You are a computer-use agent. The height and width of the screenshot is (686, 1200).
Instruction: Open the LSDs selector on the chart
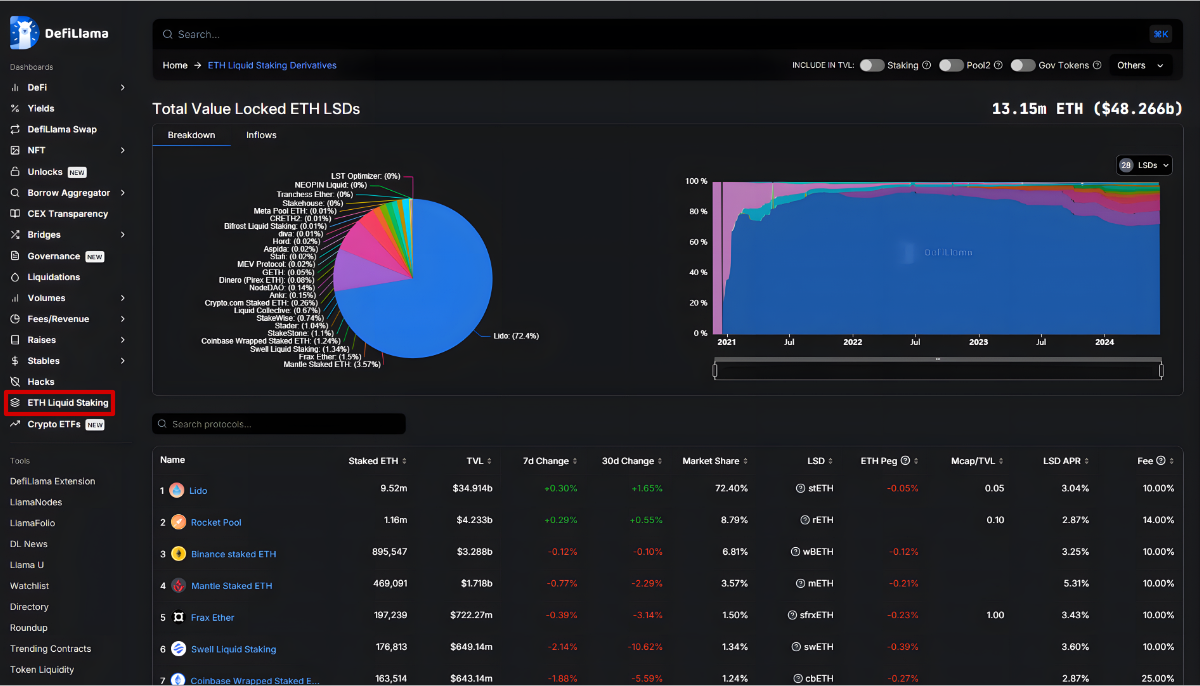coord(1144,165)
